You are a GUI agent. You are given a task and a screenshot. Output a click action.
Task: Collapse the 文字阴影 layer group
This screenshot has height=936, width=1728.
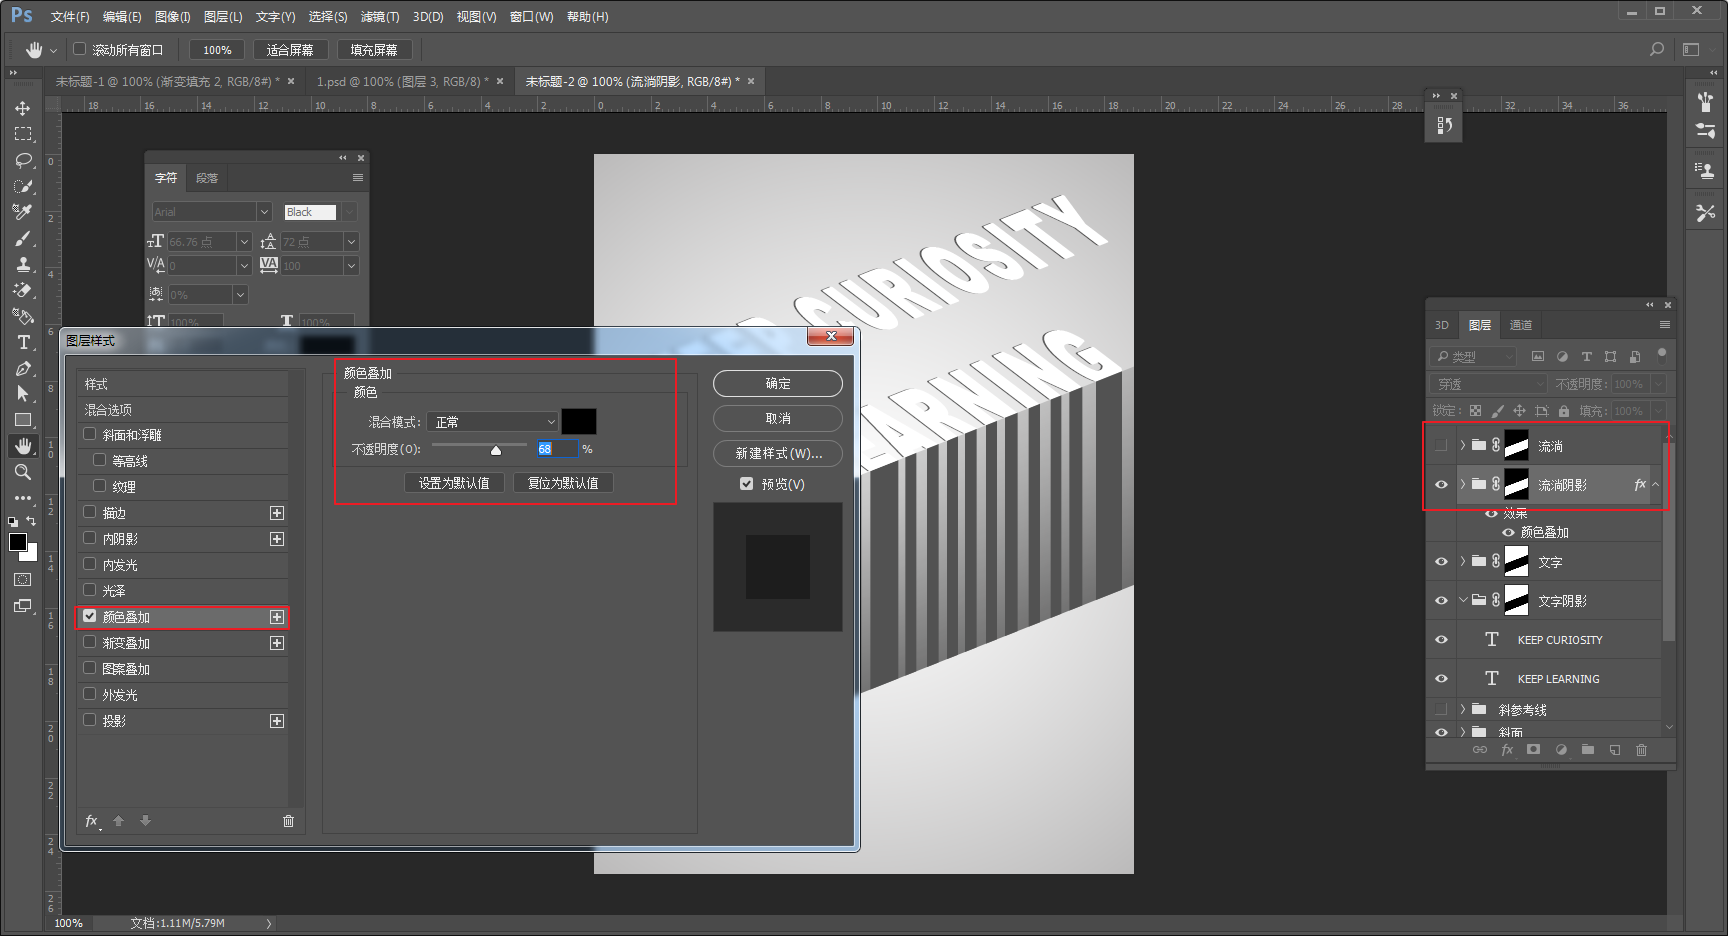(1462, 600)
